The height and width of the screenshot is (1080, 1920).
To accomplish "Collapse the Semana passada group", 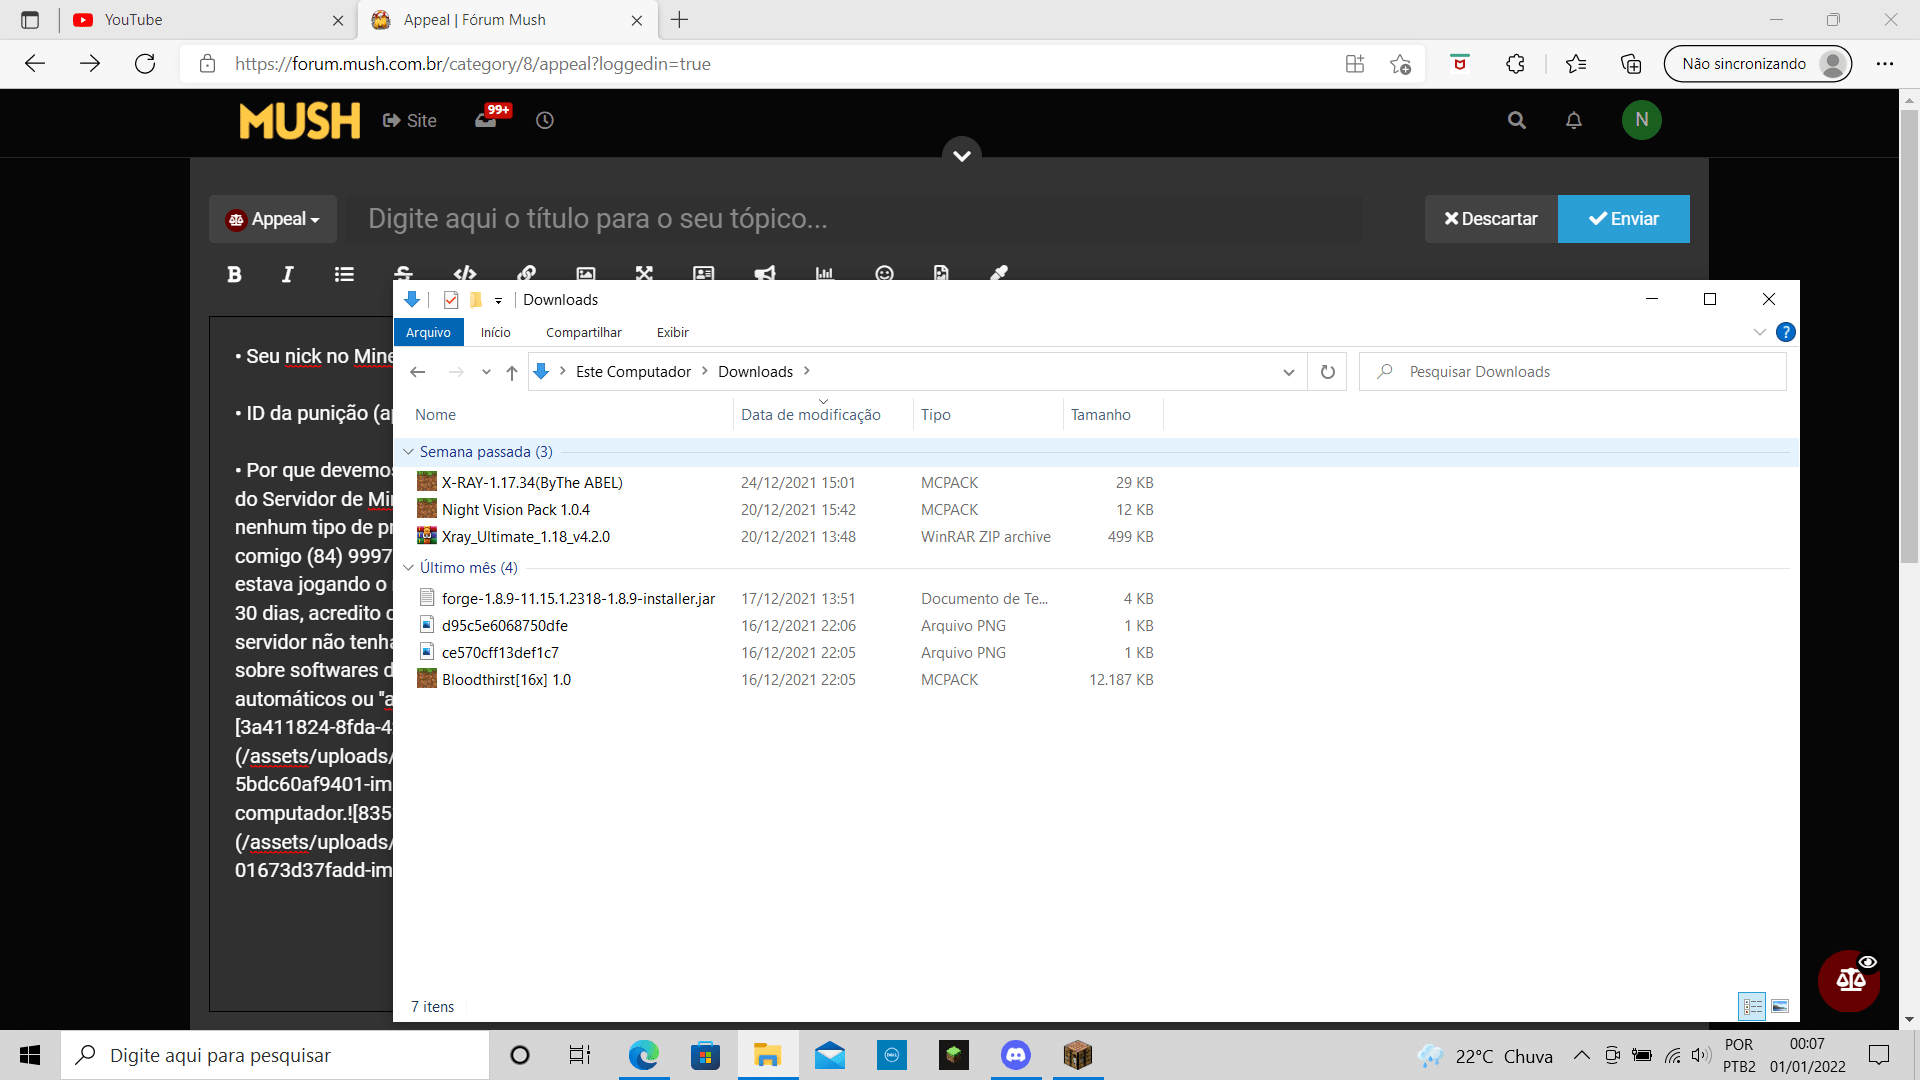I will click(x=408, y=452).
